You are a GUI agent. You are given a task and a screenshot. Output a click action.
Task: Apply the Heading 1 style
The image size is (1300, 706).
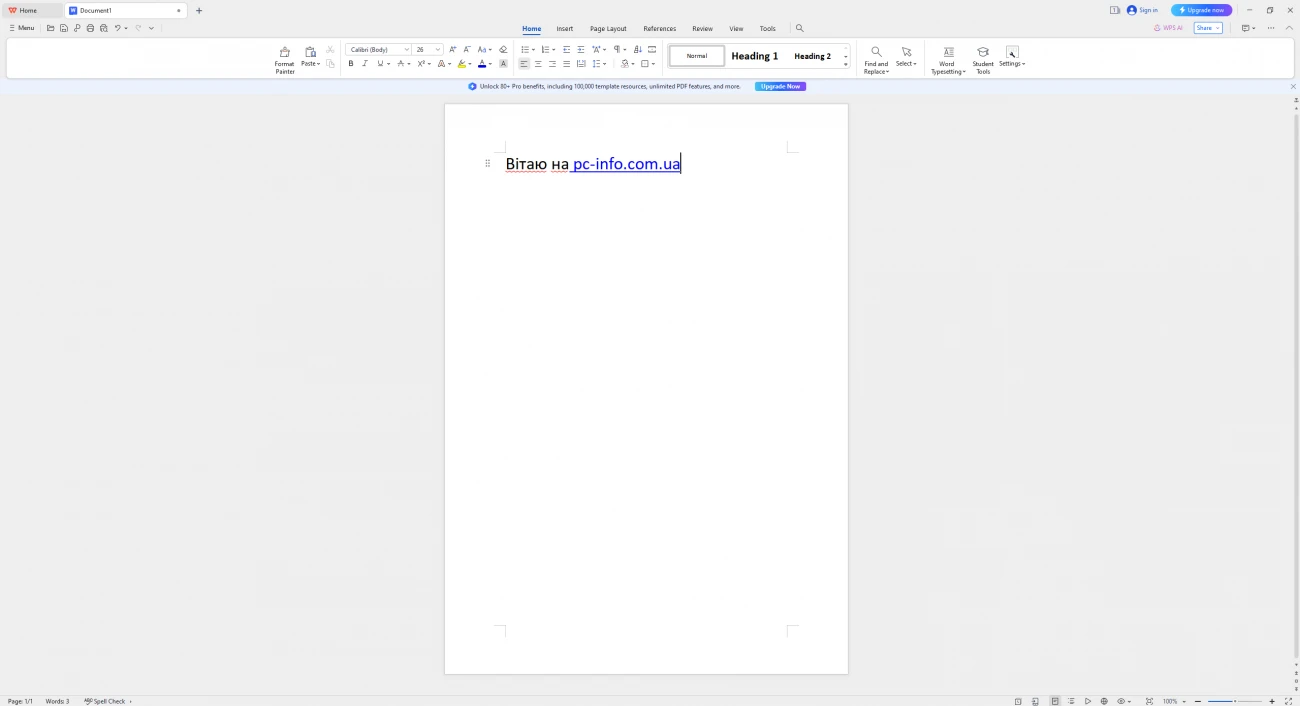coord(754,56)
